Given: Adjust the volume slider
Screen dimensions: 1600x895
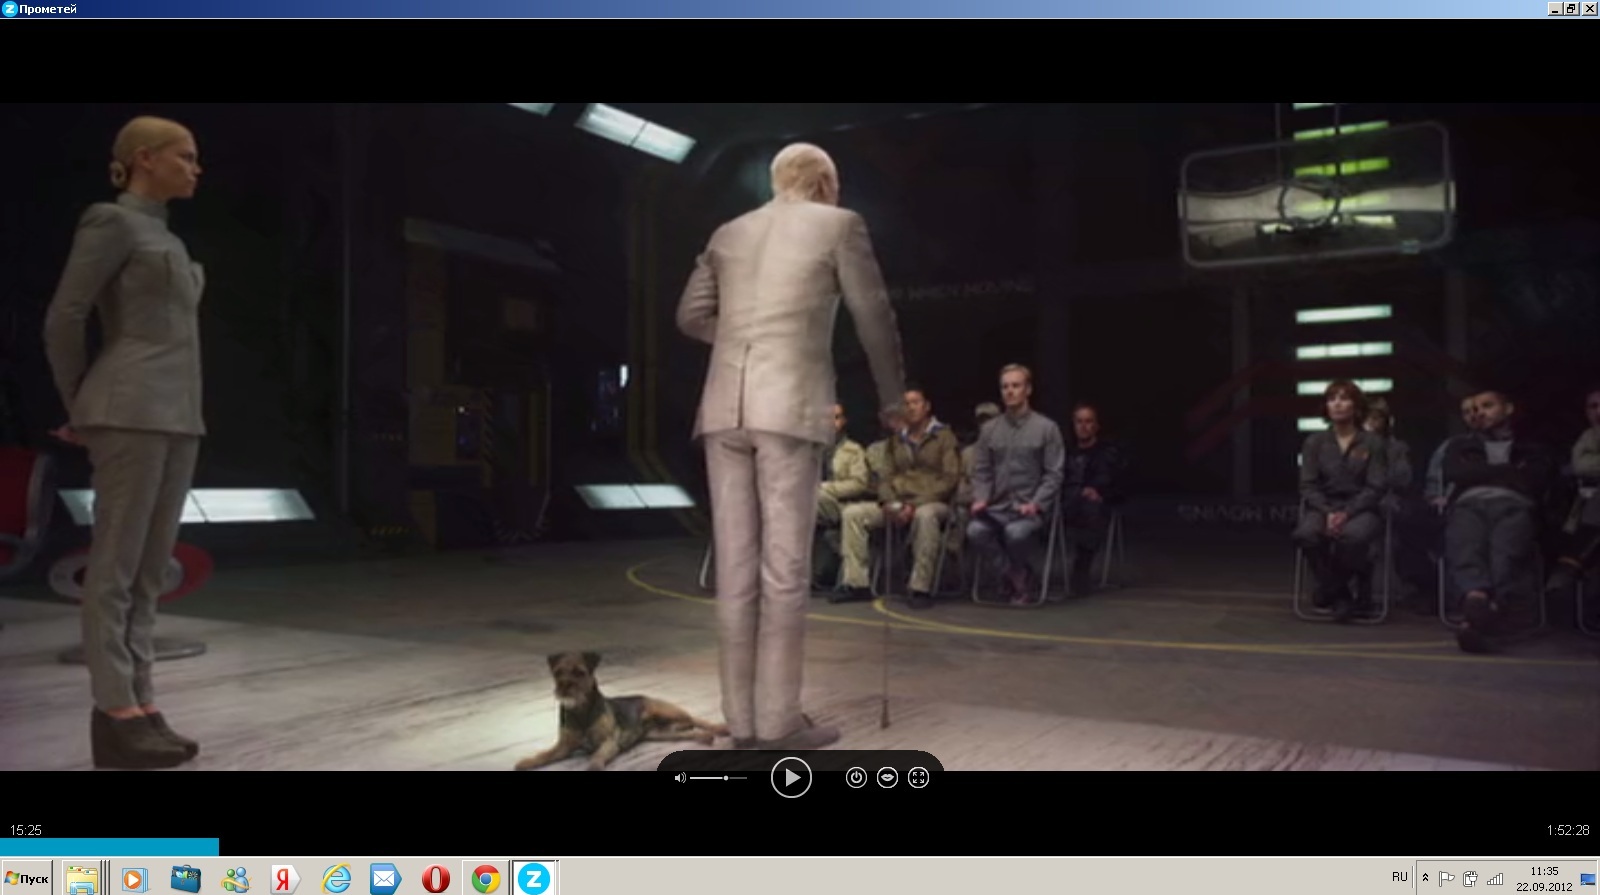Looking at the screenshot, I should pyautogui.click(x=718, y=778).
